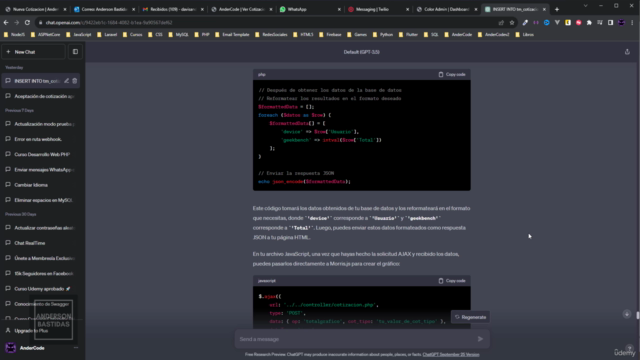Image resolution: width=640 pixels, height=360 pixels.
Task: Start a New Chat in the sidebar
Action: (33, 52)
